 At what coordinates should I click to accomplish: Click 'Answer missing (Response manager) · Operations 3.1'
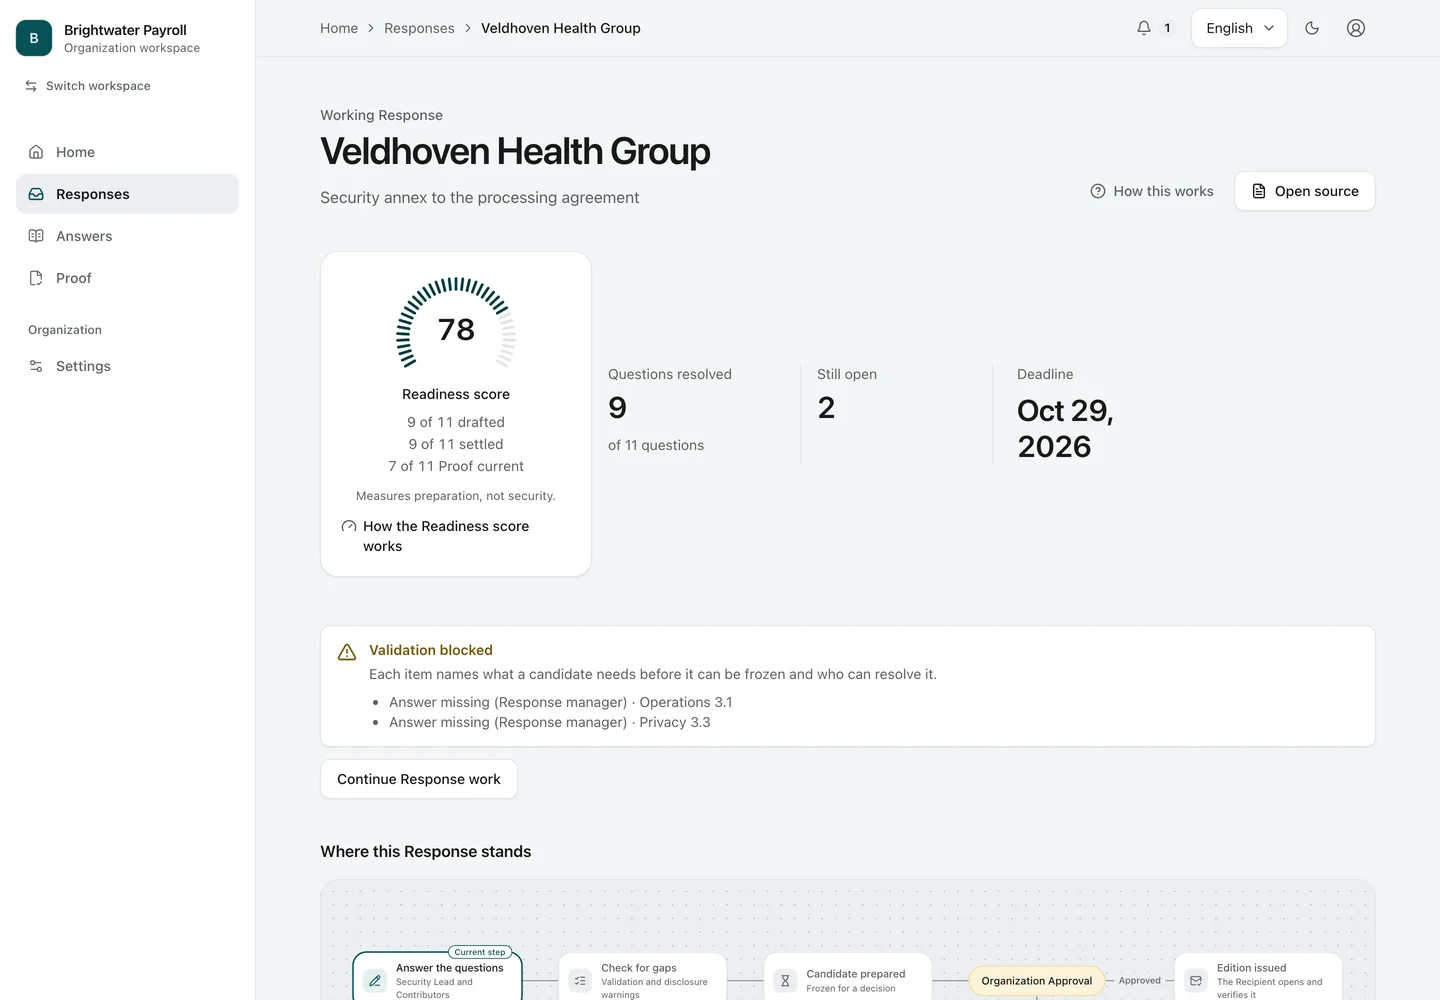[560, 702]
